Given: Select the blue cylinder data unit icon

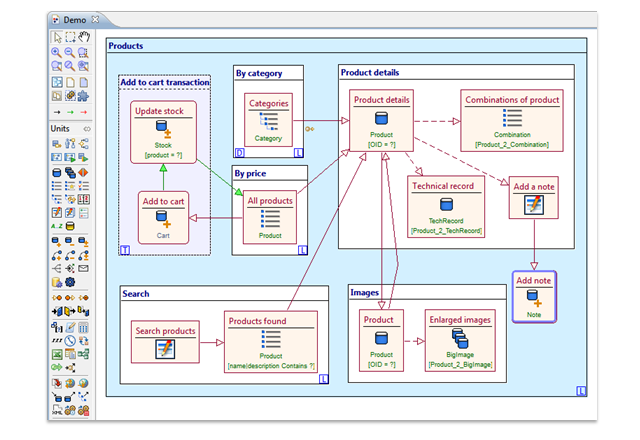Looking at the screenshot, I should (x=57, y=173).
